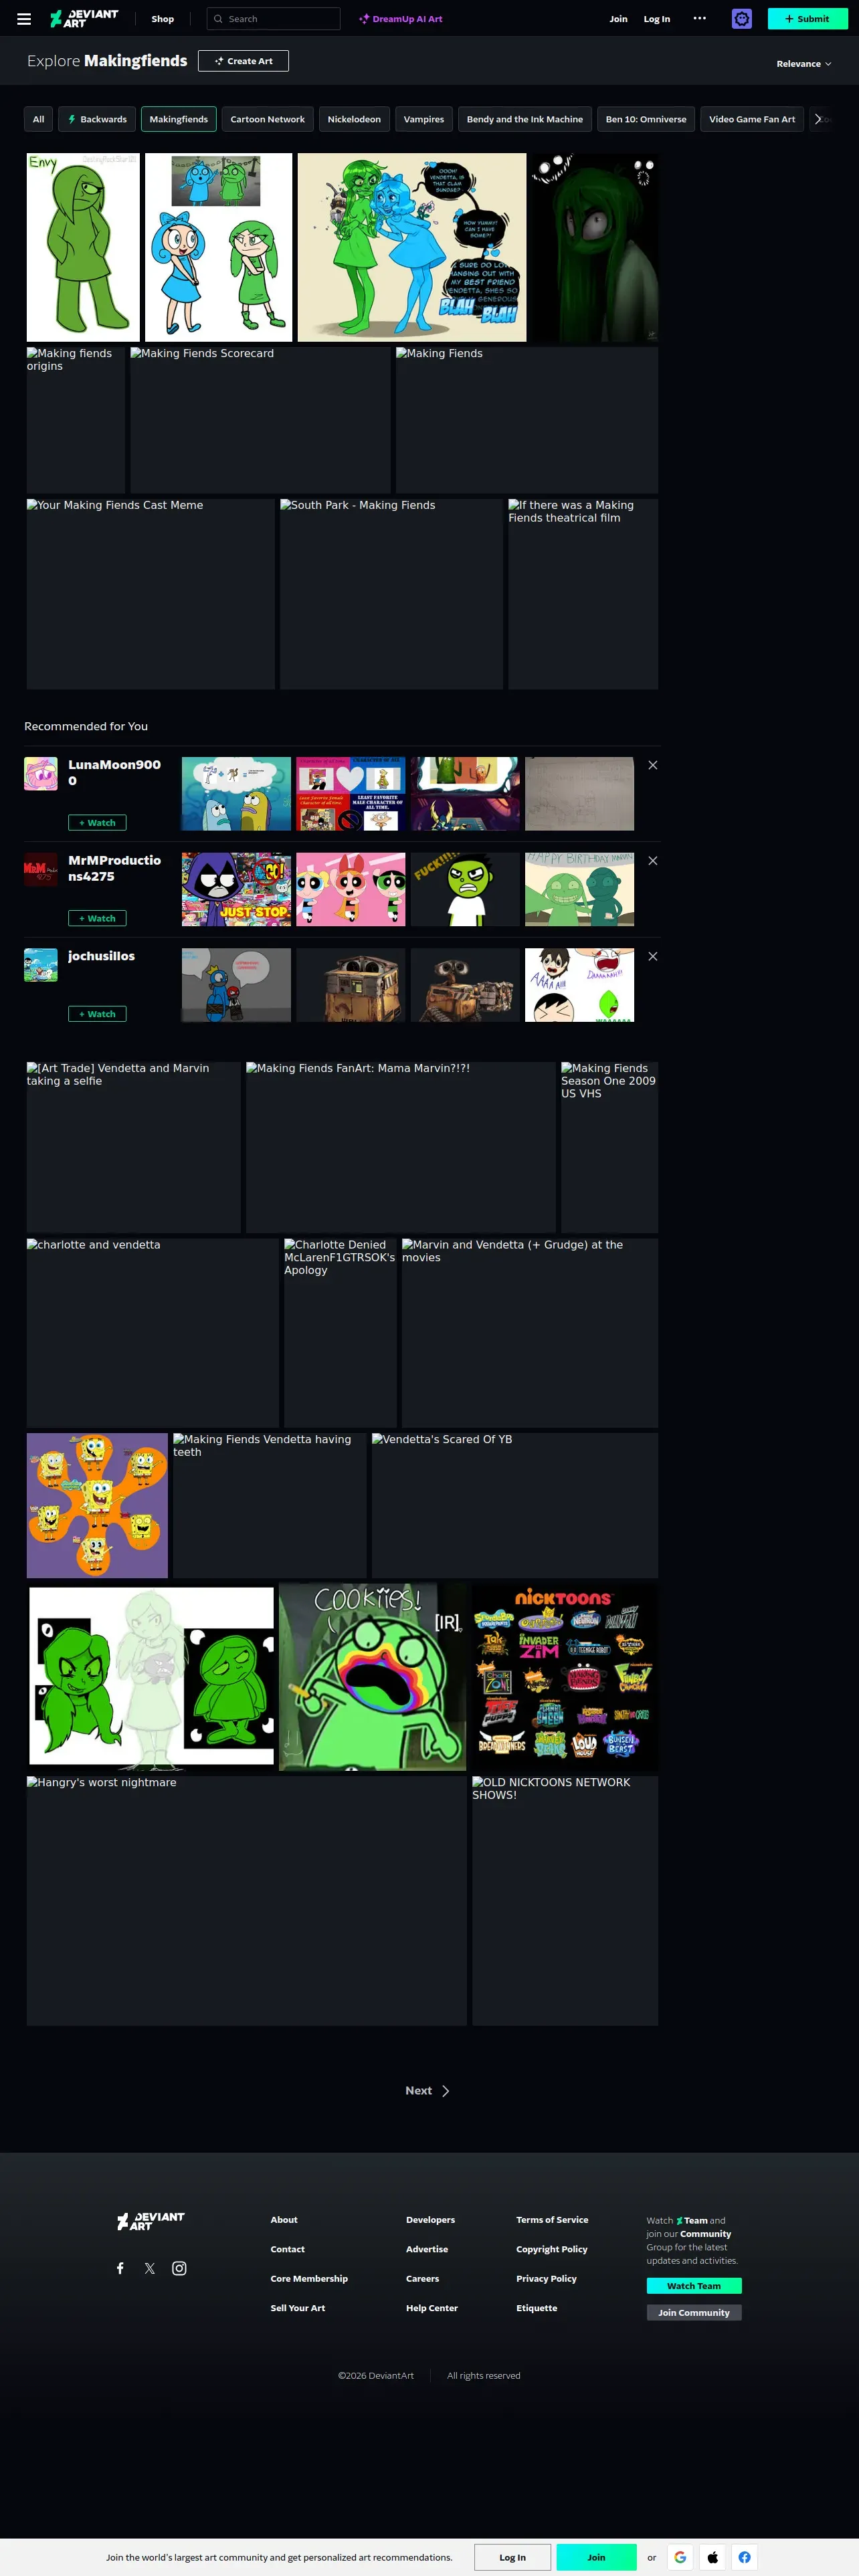This screenshot has height=2576, width=859.
Task: Open jochusillos profile avatar
Action: click(x=41, y=966)
